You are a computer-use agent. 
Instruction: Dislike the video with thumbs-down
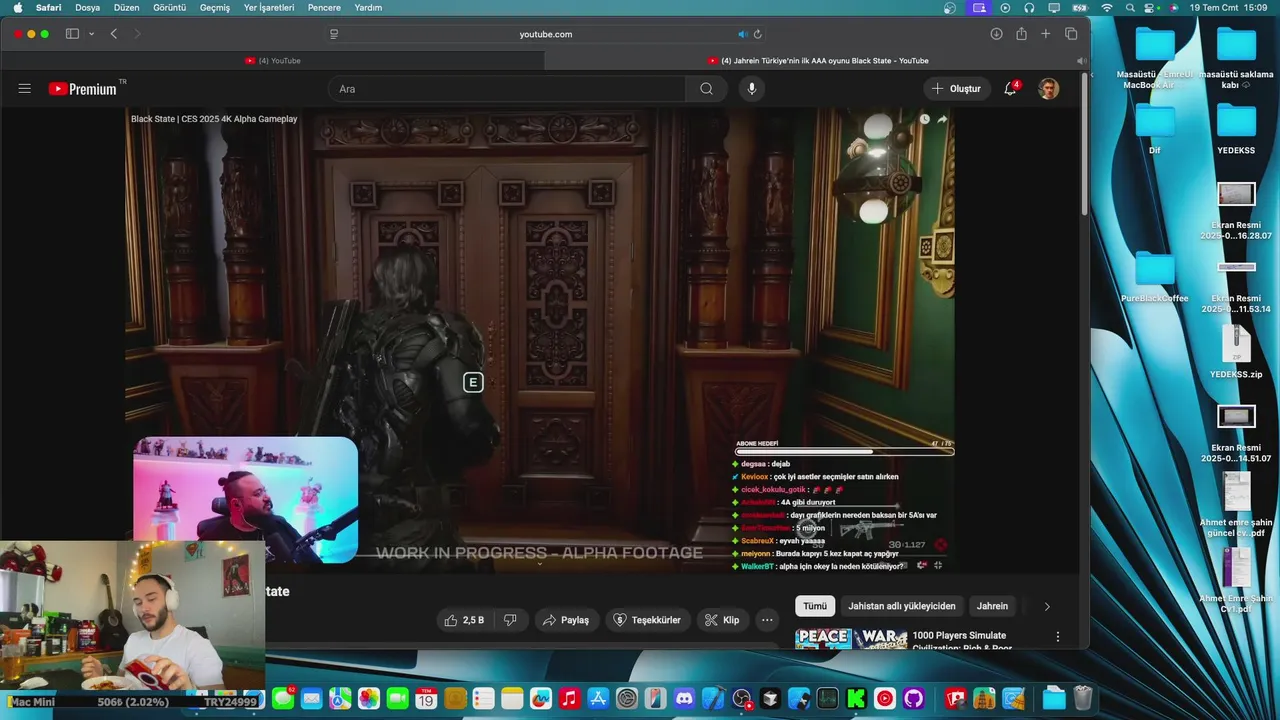tap(510, 620)
